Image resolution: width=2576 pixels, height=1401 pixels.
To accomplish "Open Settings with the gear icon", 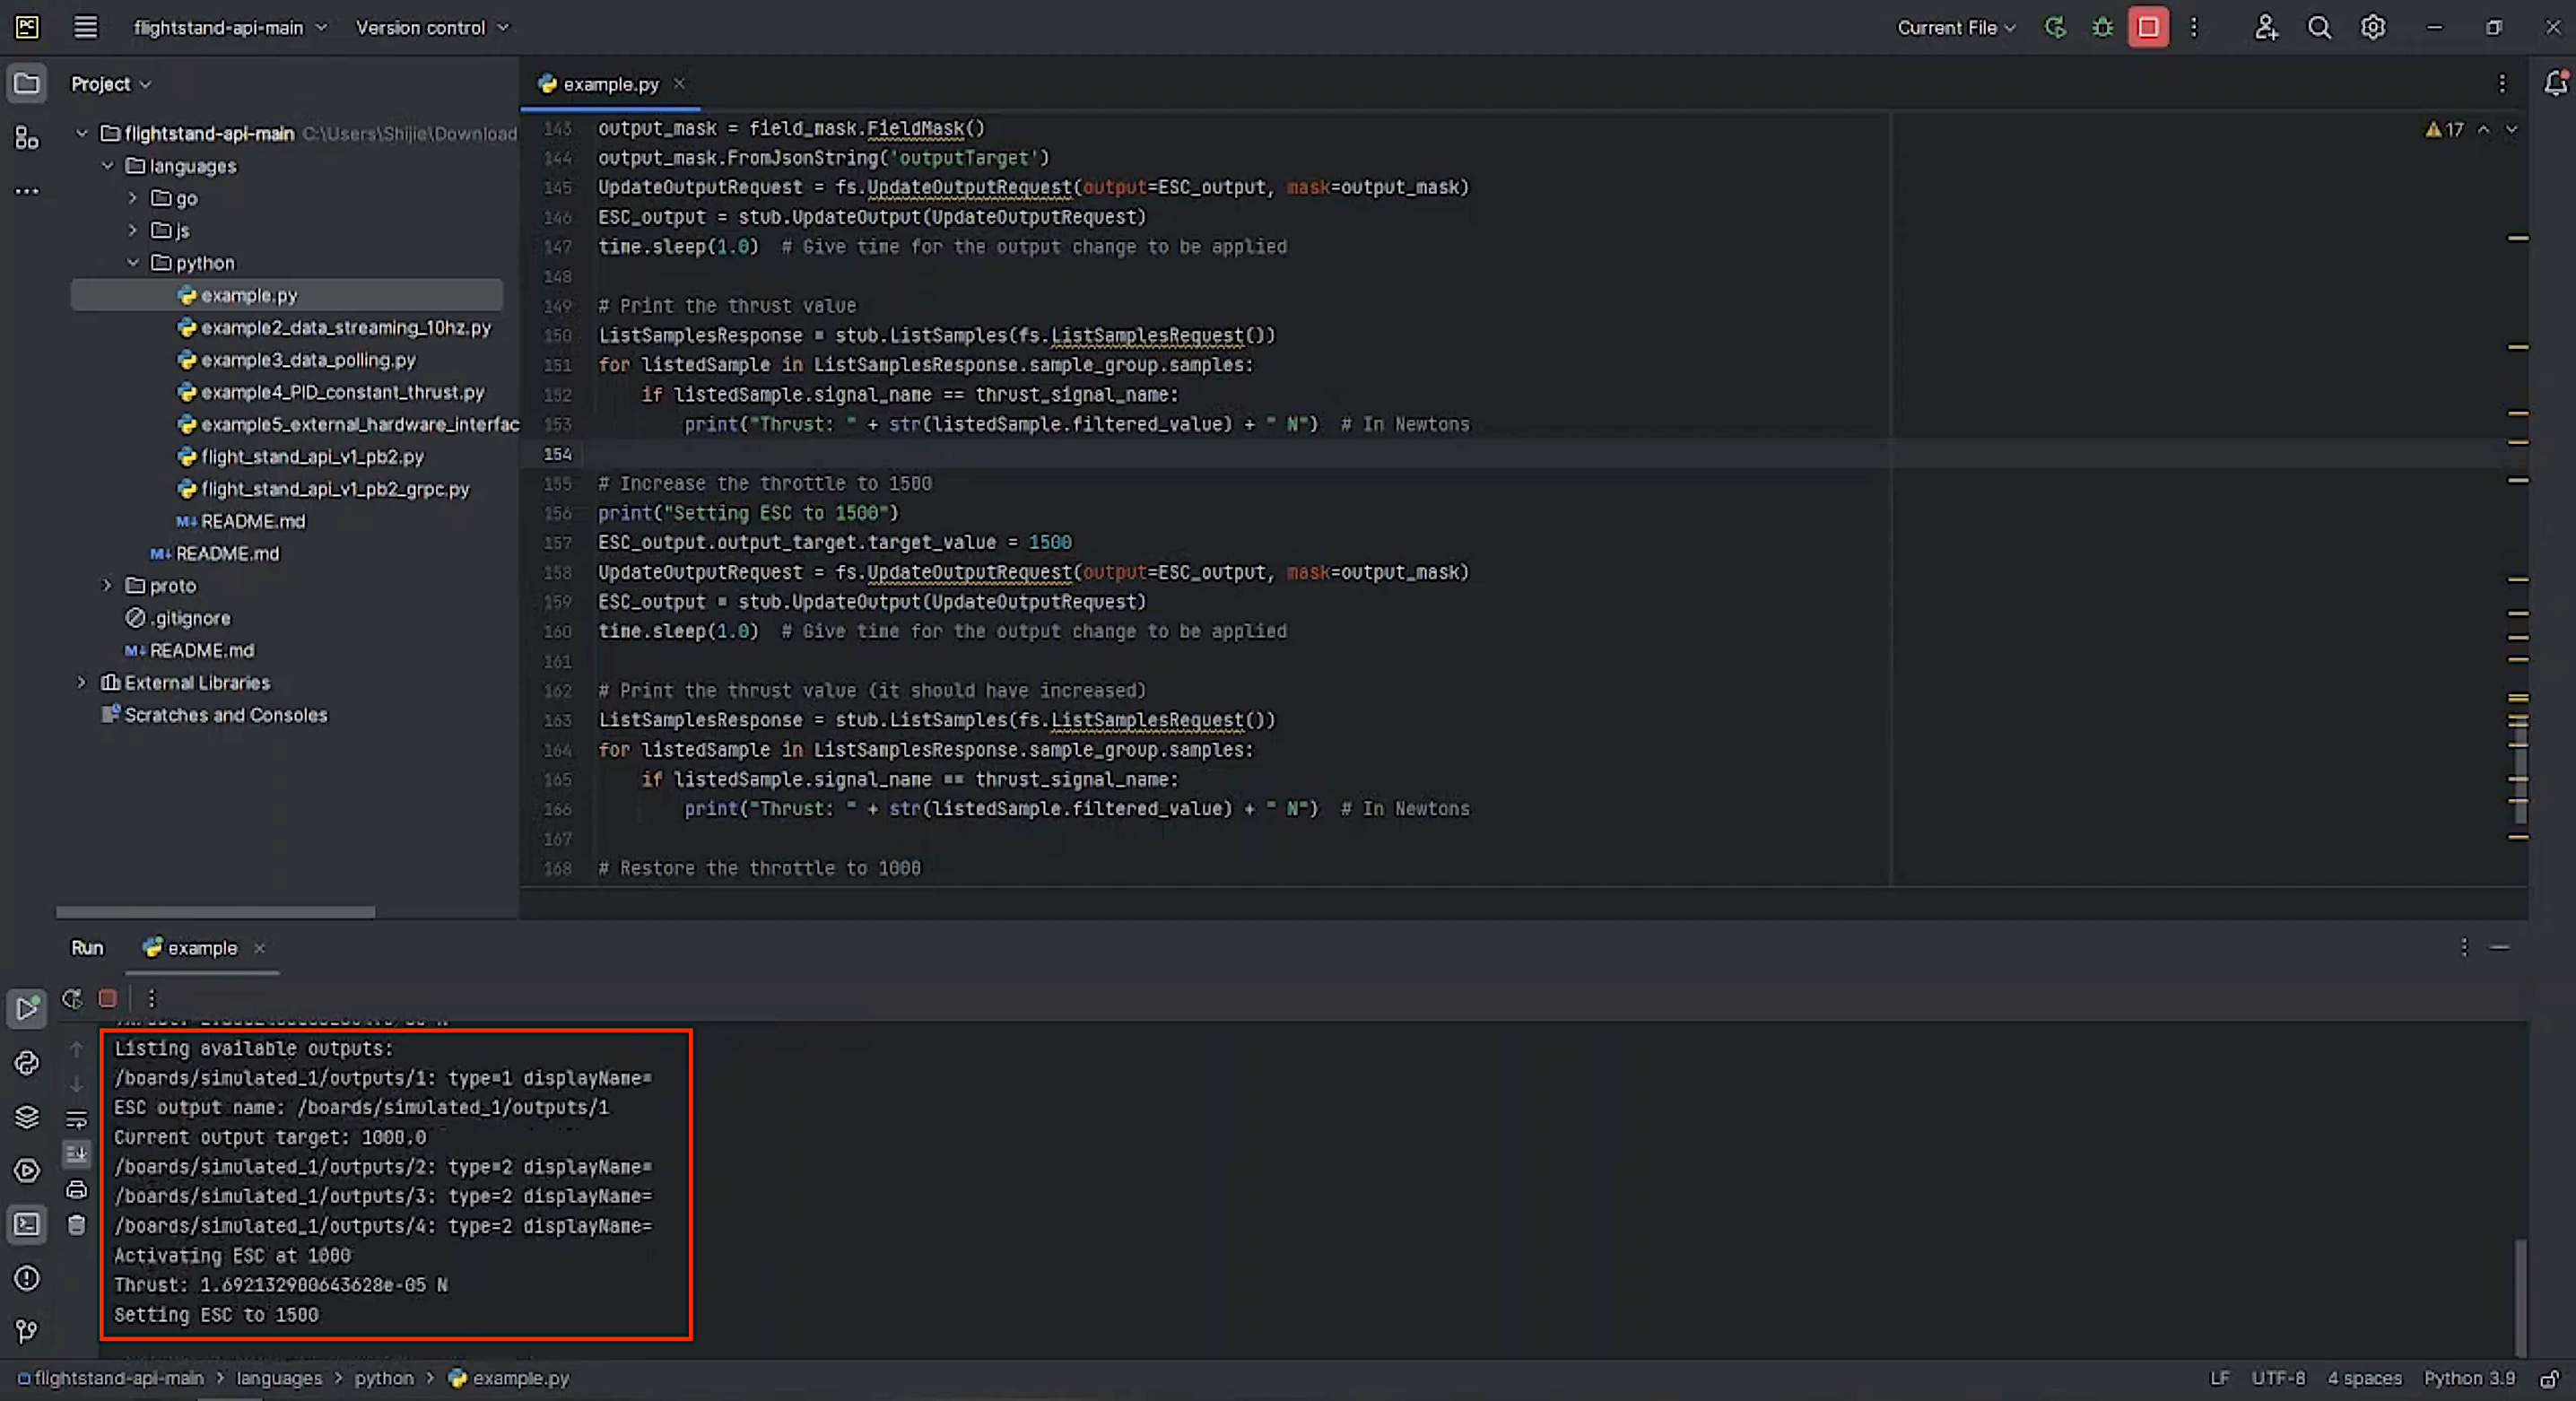I will click(2372, 27).
